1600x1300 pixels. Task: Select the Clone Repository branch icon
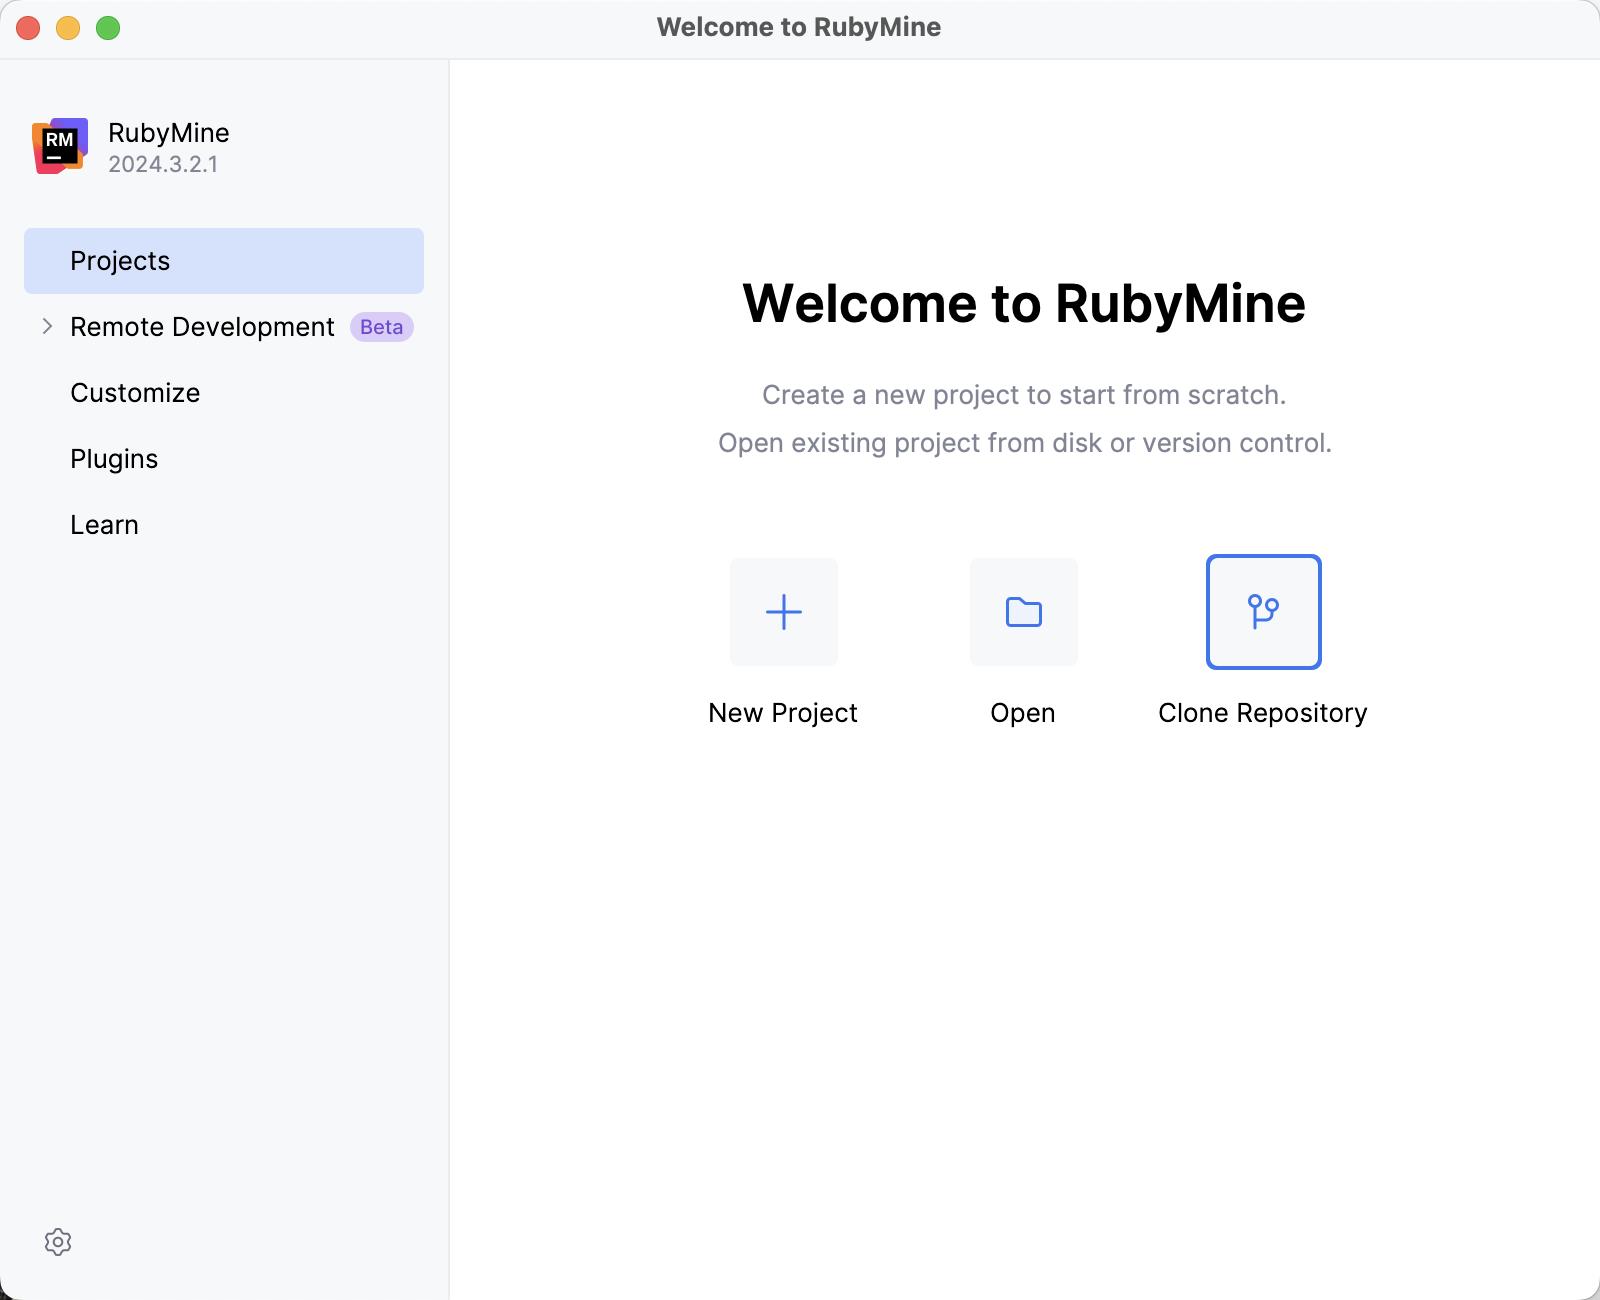(x=1263, y=612)
